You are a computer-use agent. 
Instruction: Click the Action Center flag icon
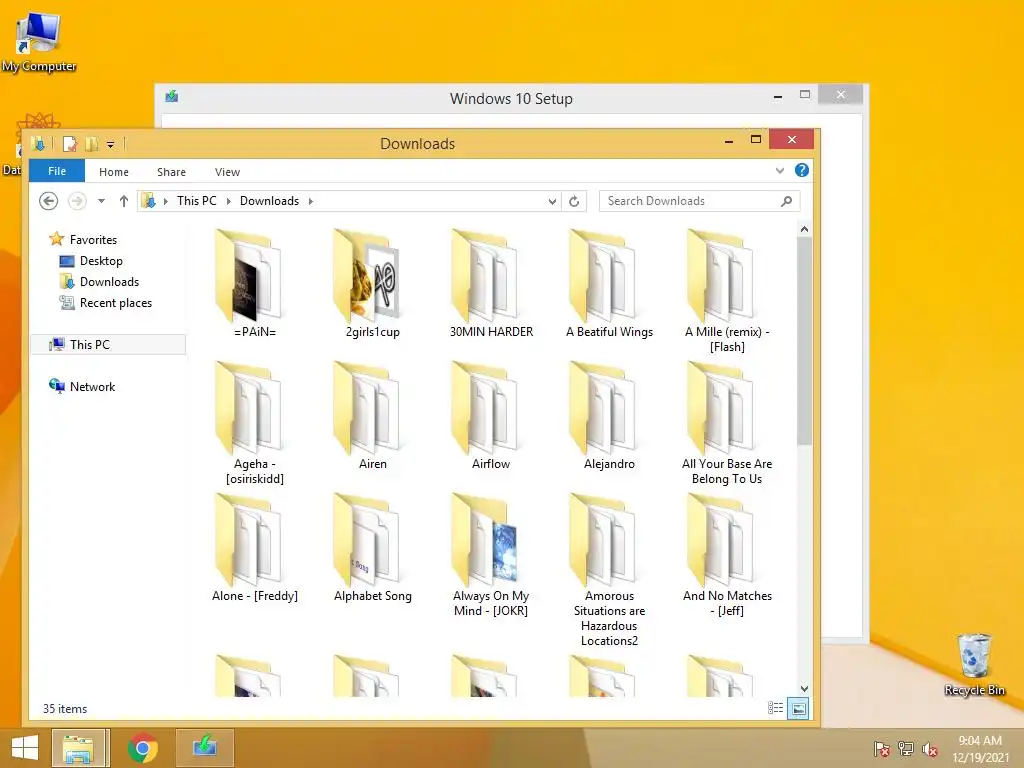(882, 749)
